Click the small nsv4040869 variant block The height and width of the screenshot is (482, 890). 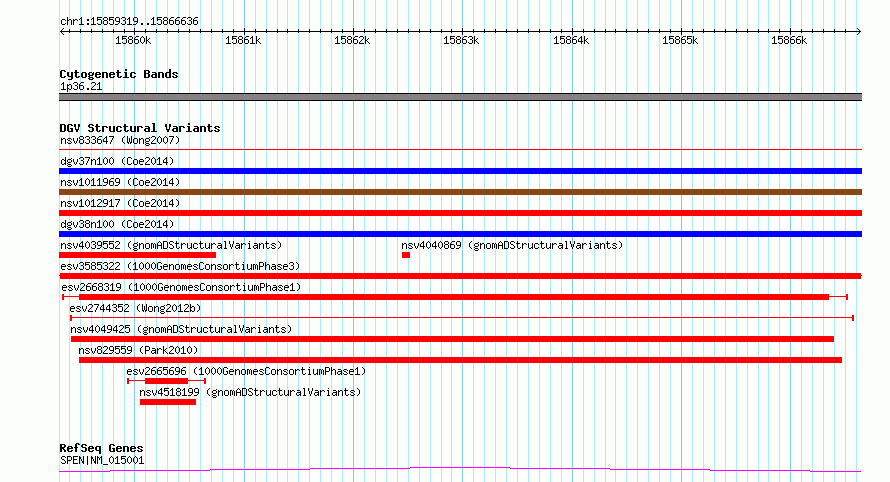click(x=406, y=255)
